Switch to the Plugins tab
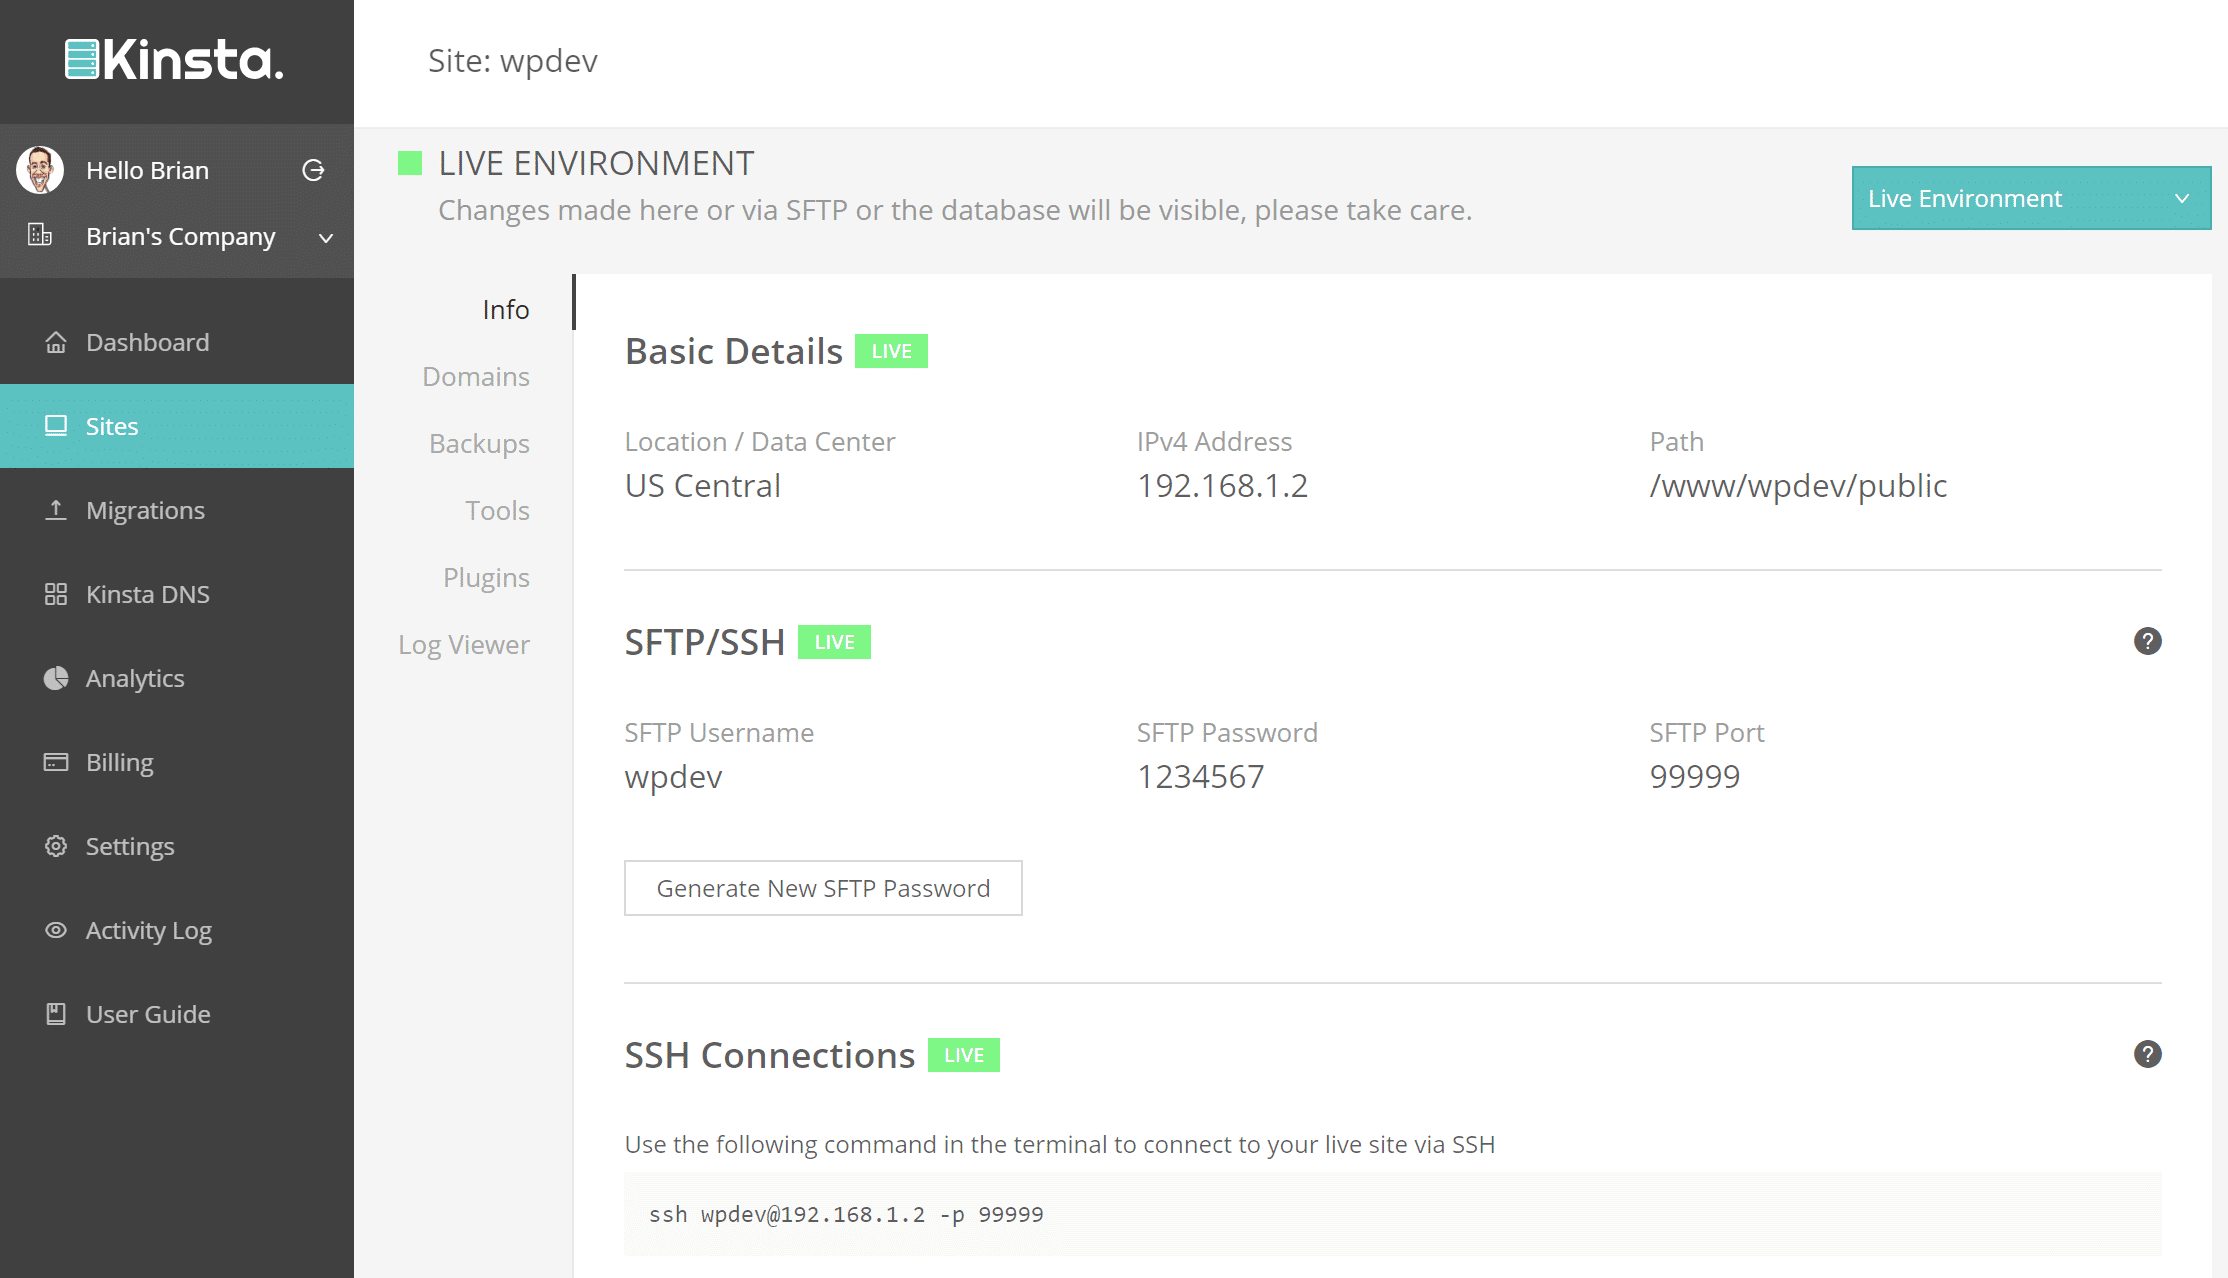The image size is (2228, 1278). tap(486, 577)
